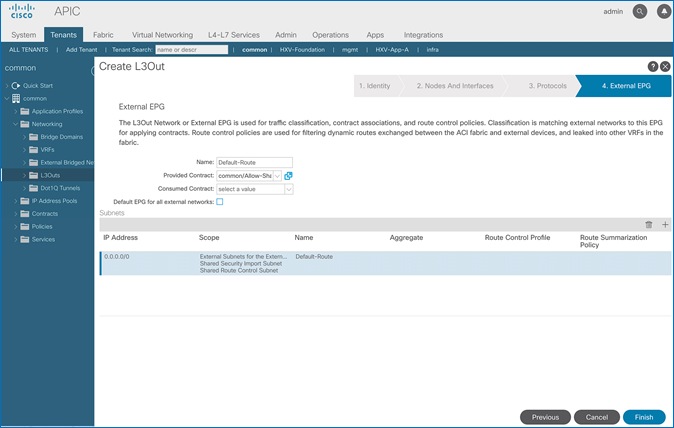Image resolution: width=674 pixels, height=428 pixels.
Task: Click the External Bridged Networks folder icon
Action: click(34, 162)
